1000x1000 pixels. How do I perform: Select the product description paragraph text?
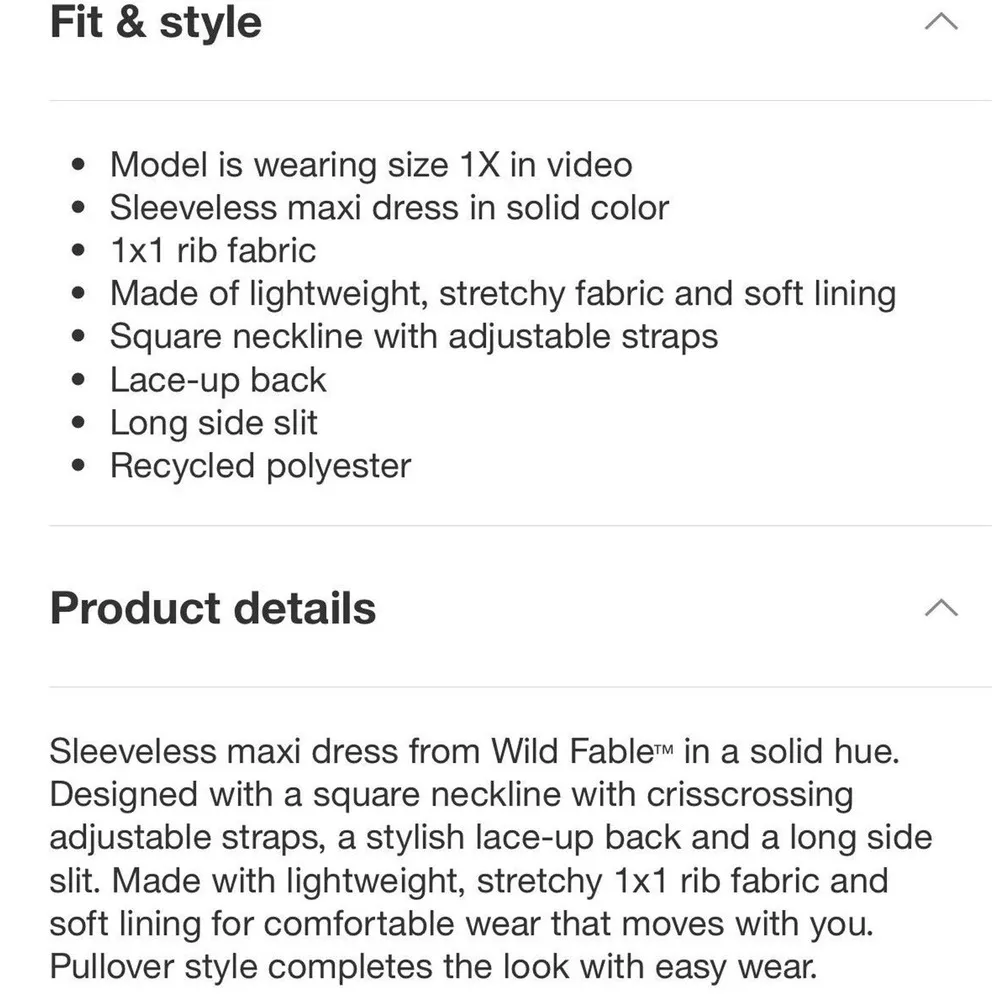coord(490,858)
